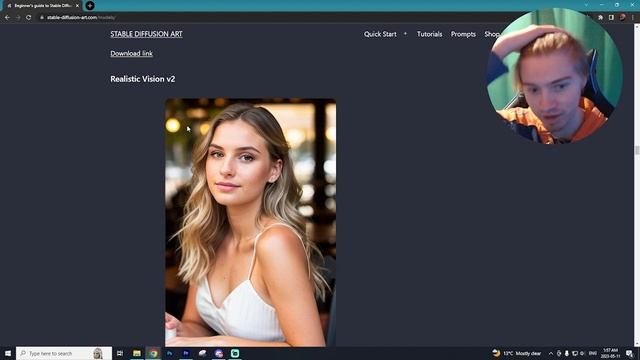Click the microphone tray icon

[567, 353]
